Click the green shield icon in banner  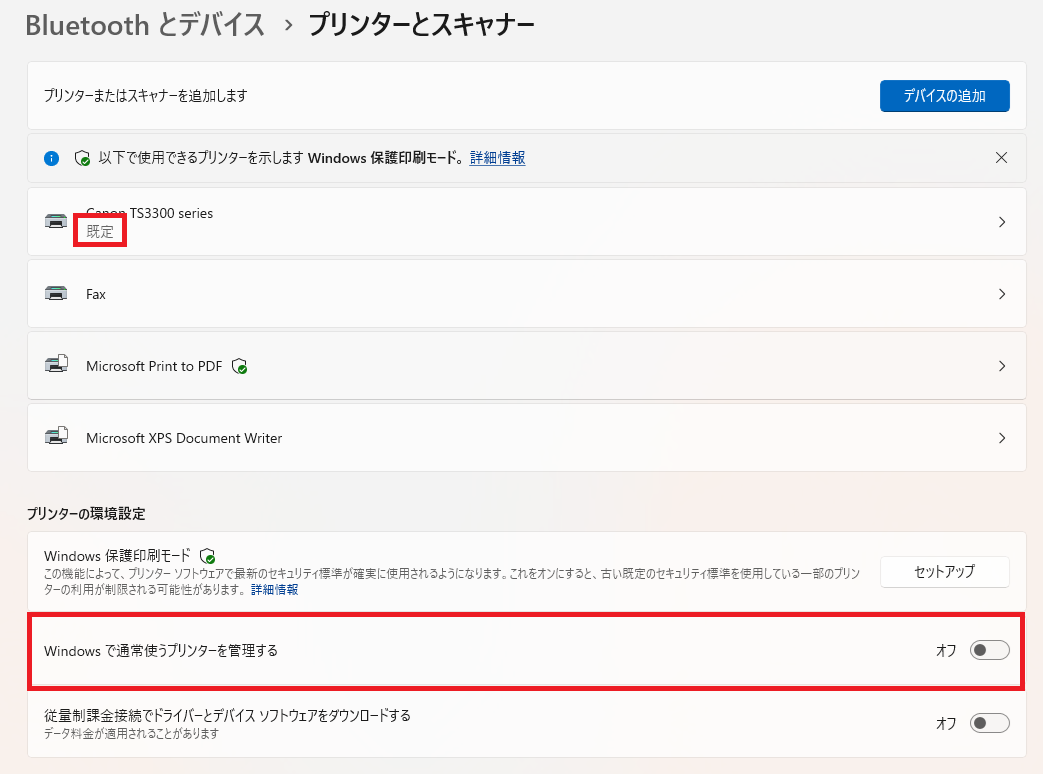pos(82,158)
